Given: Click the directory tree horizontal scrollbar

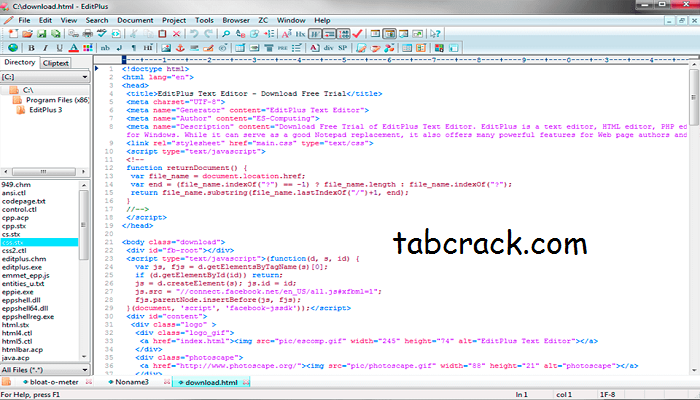Looking at the screenshot, I should (45, 171).
